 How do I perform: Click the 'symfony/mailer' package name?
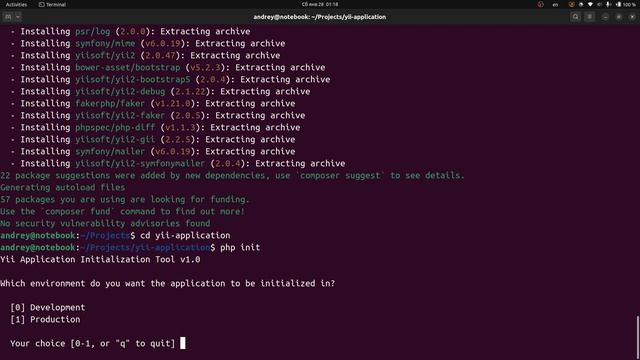point(110,151)
